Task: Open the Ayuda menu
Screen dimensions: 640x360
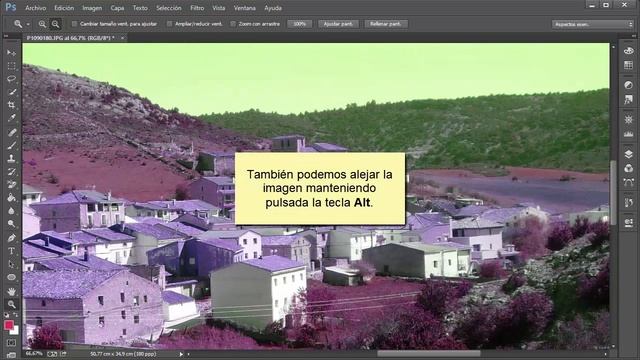Action: pyautogui.click(x=273, y=8)
